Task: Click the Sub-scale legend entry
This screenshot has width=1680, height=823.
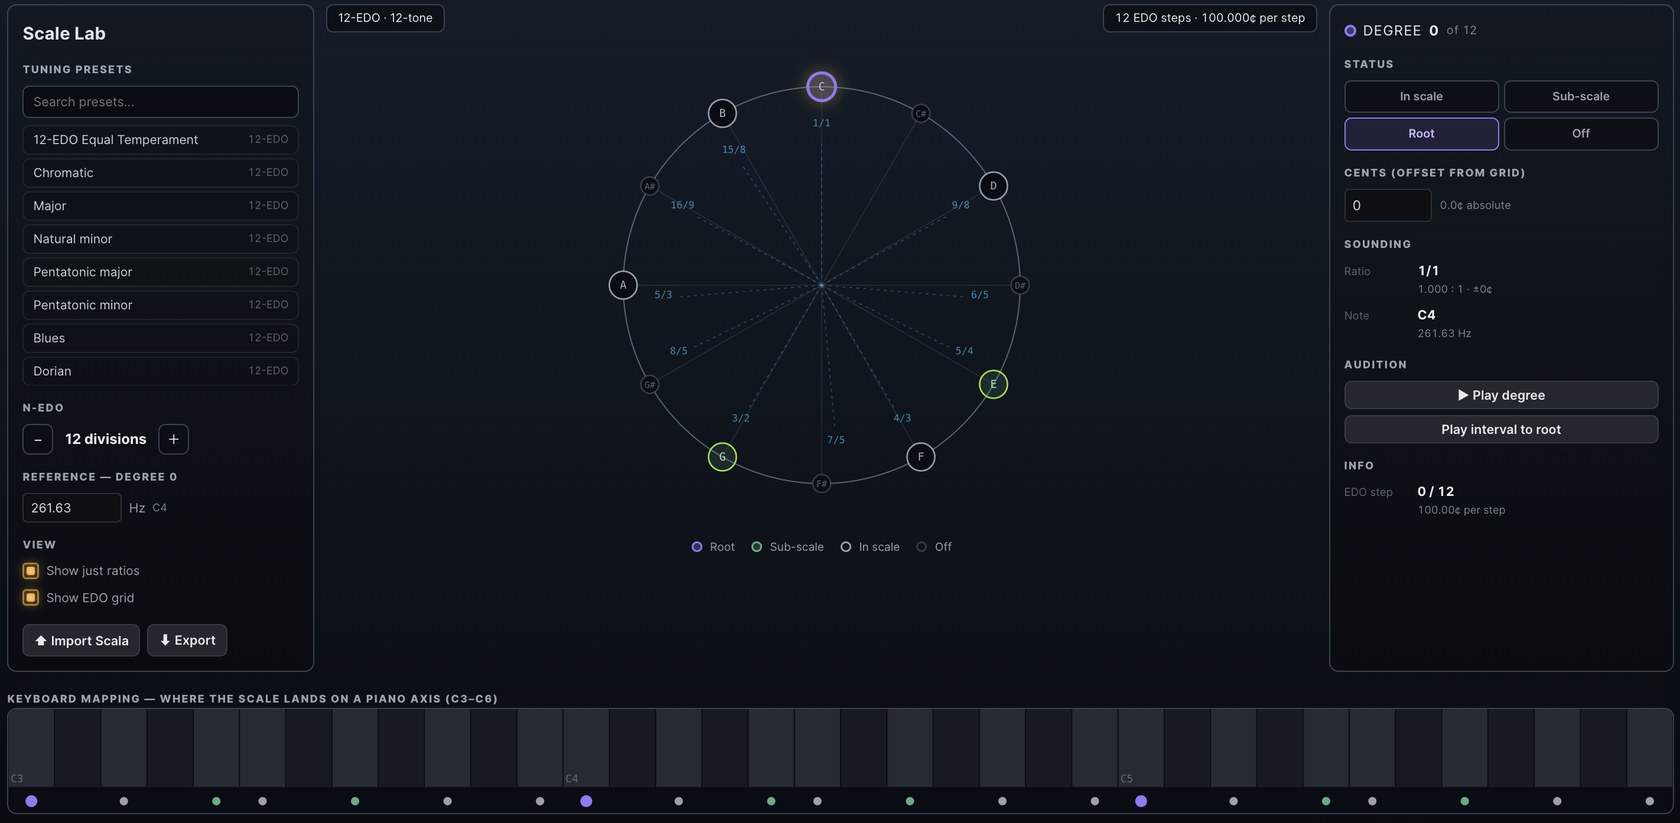Action: coord(787,547)
